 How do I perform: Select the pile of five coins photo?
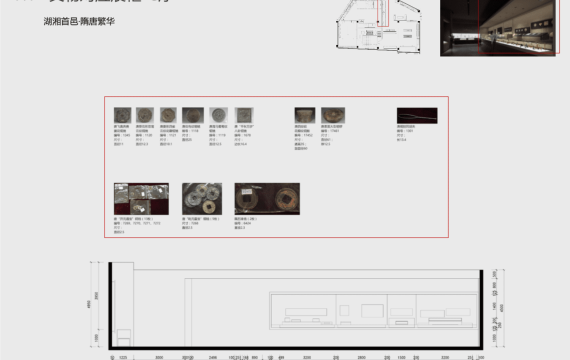coord(202,199)
